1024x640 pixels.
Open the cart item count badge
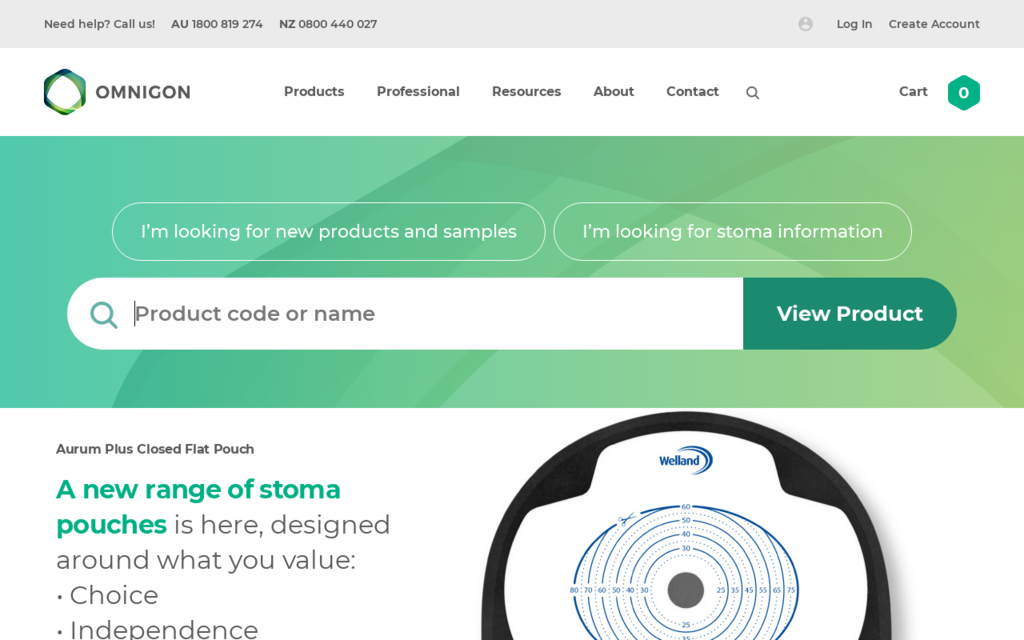tap(963, 93)
